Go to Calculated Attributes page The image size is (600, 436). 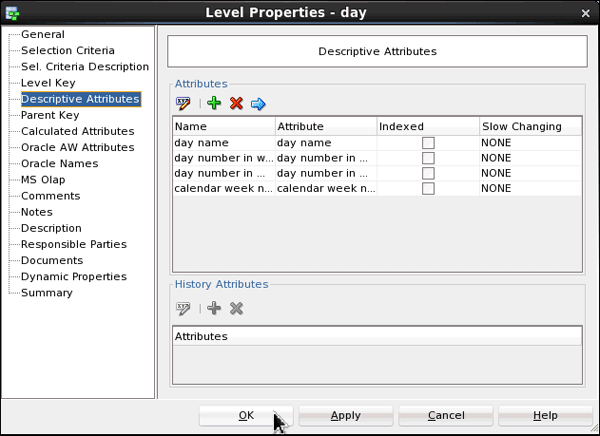pyautogui.click(x=78, y=131)
